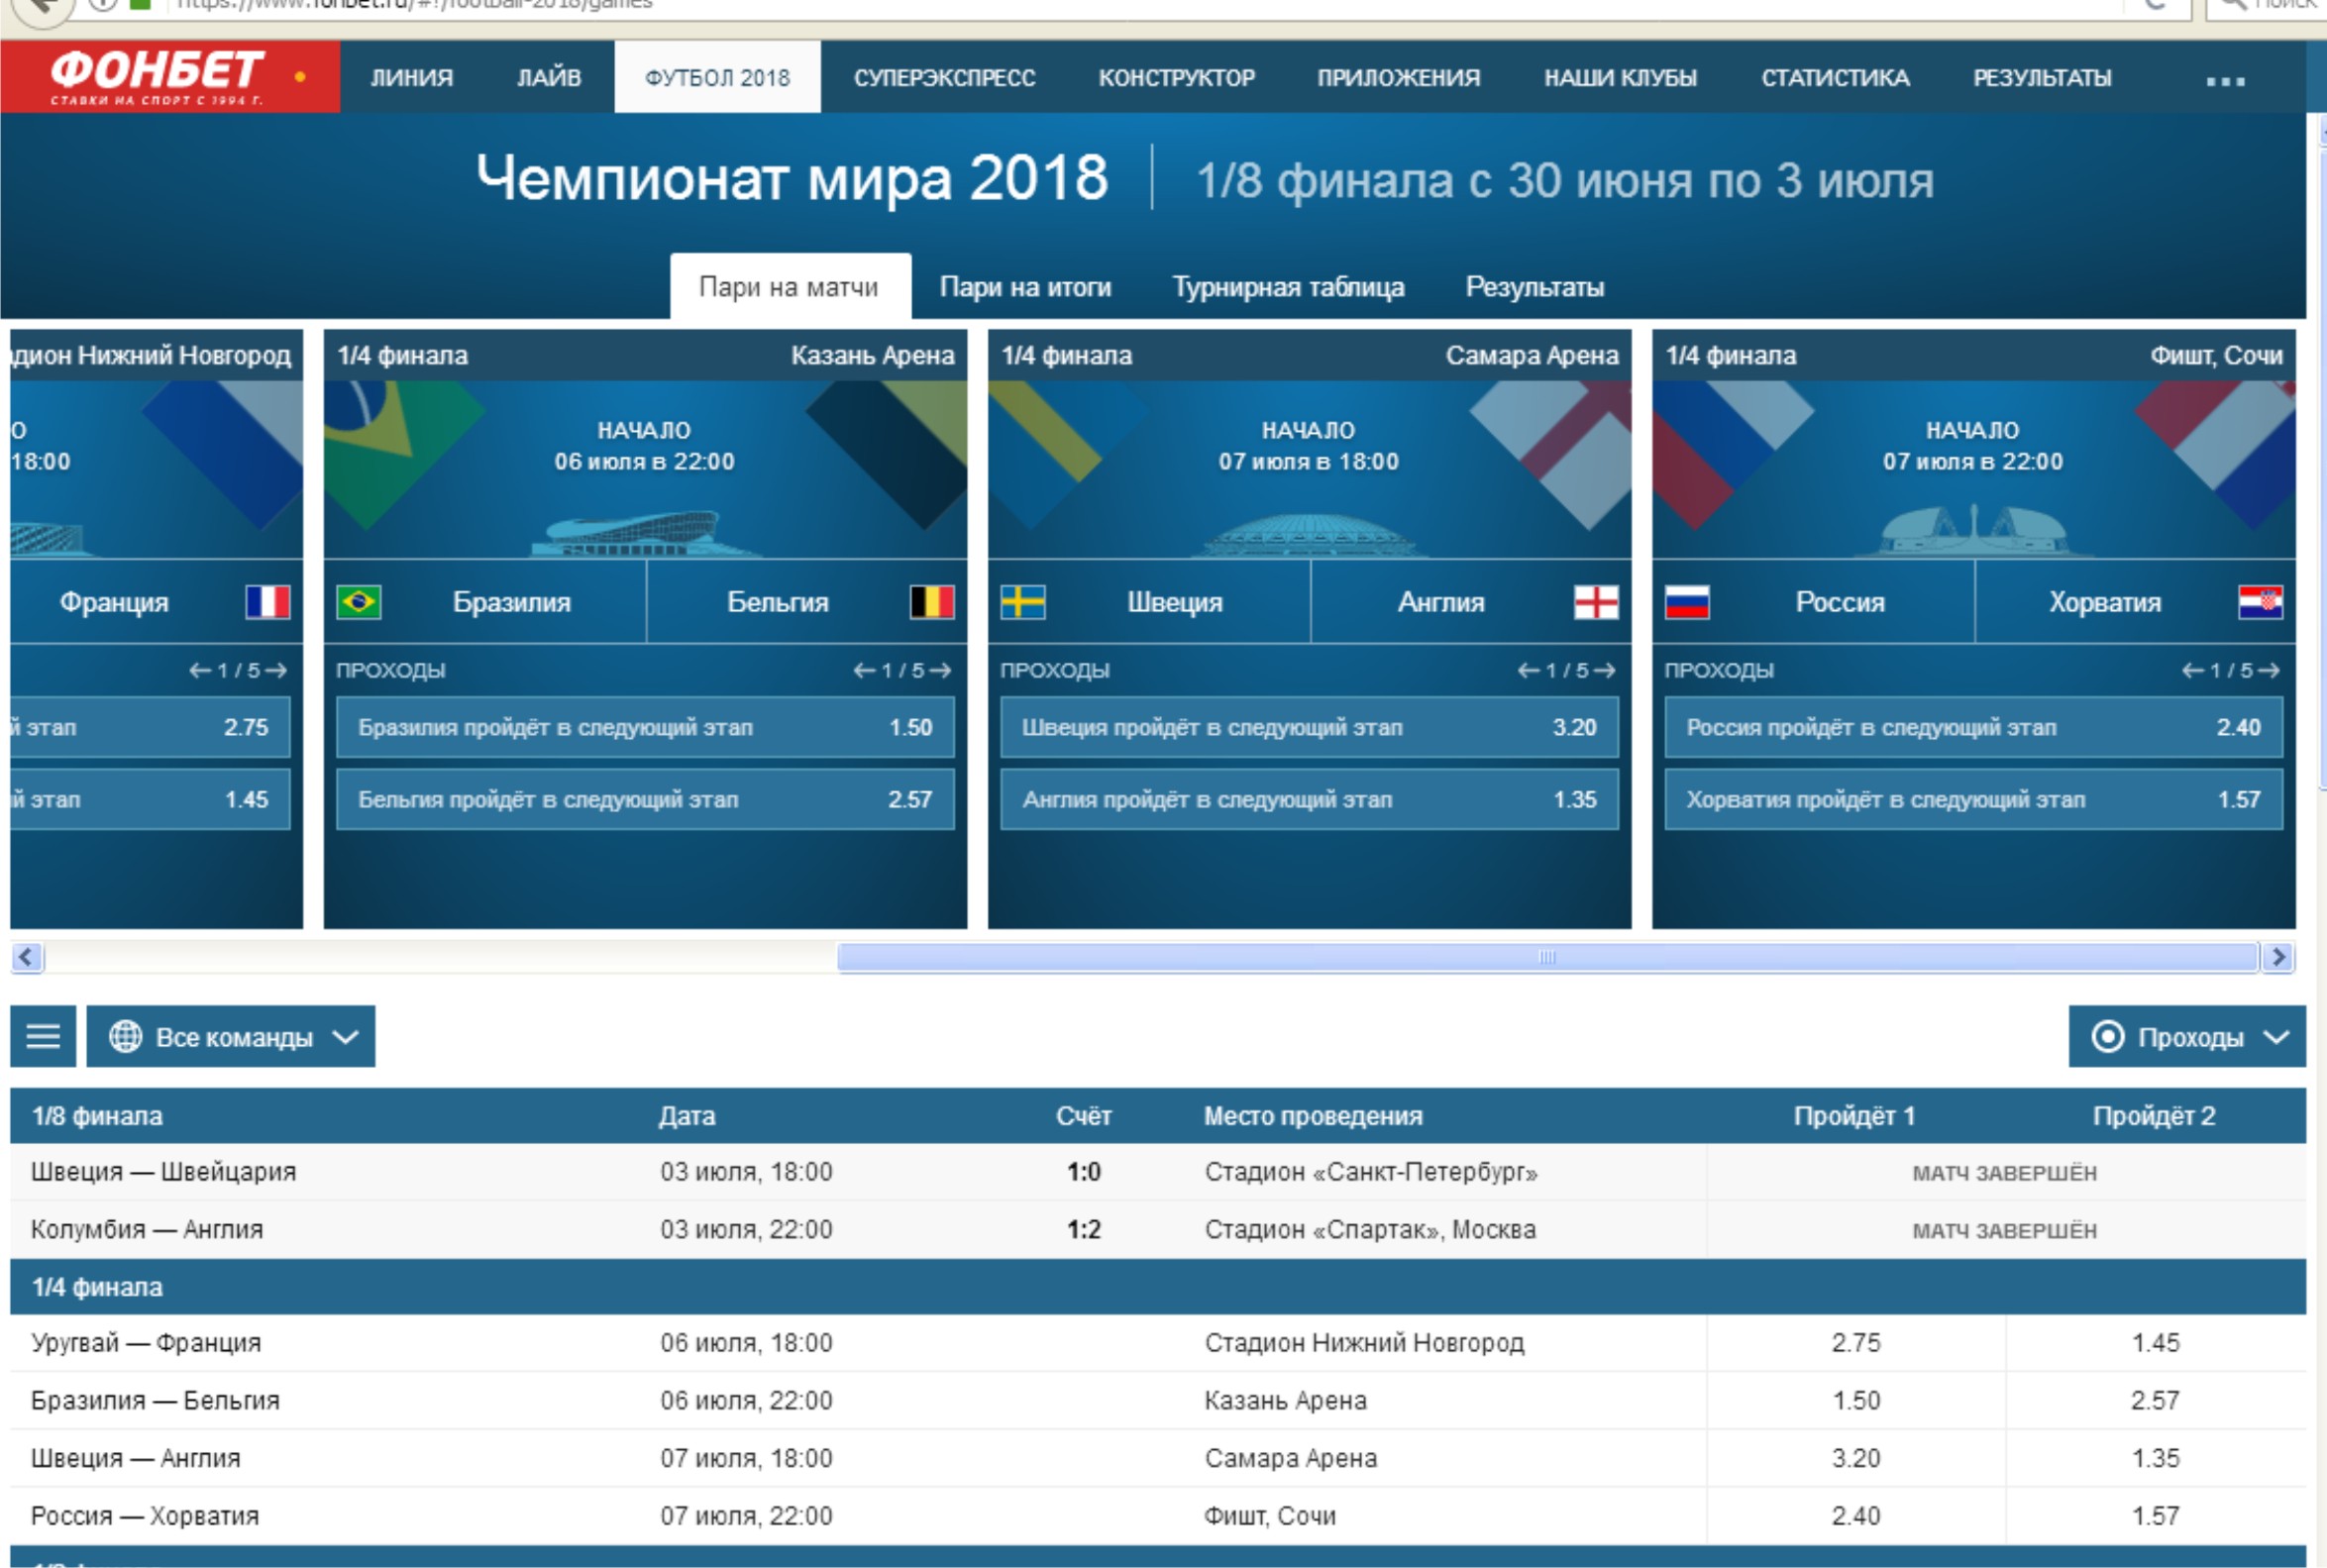Image resolution: width=2327 pixels, height=1568 pixels.
Task: Click the England flag icon
Action: tap(1595, 602)
